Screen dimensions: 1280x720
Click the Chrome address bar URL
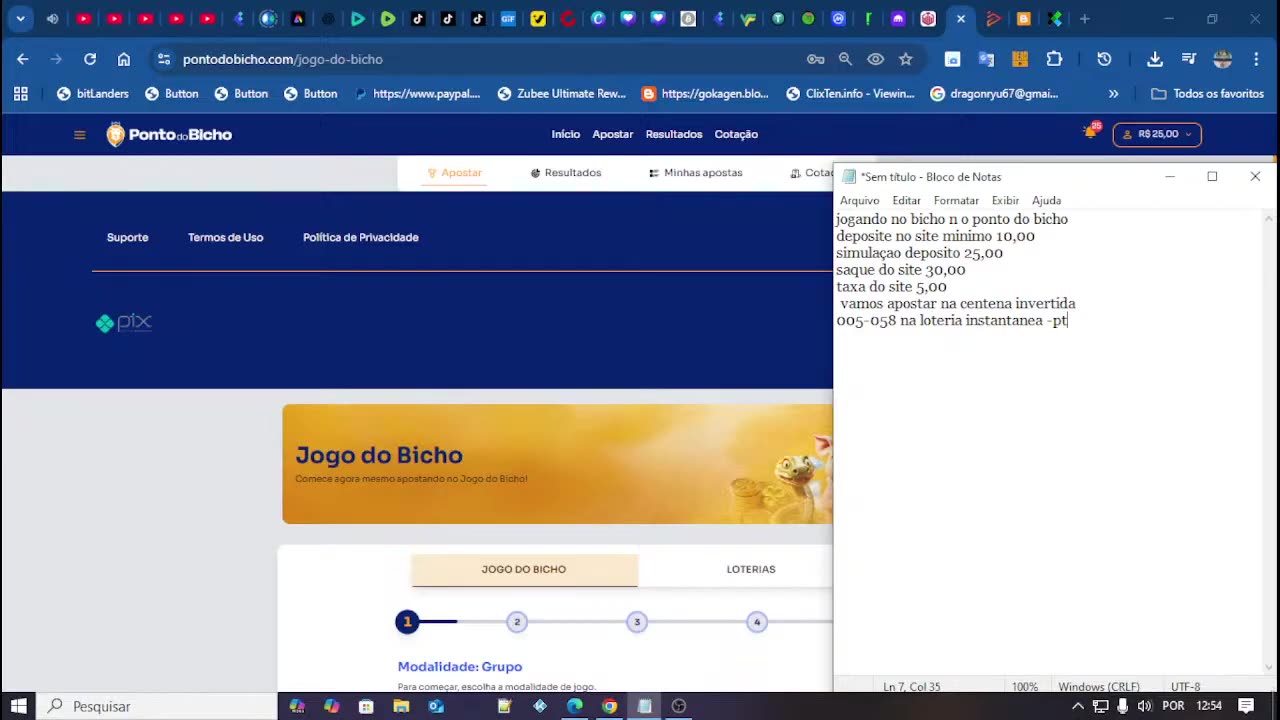pyautogui.click(x=283, y=59)
